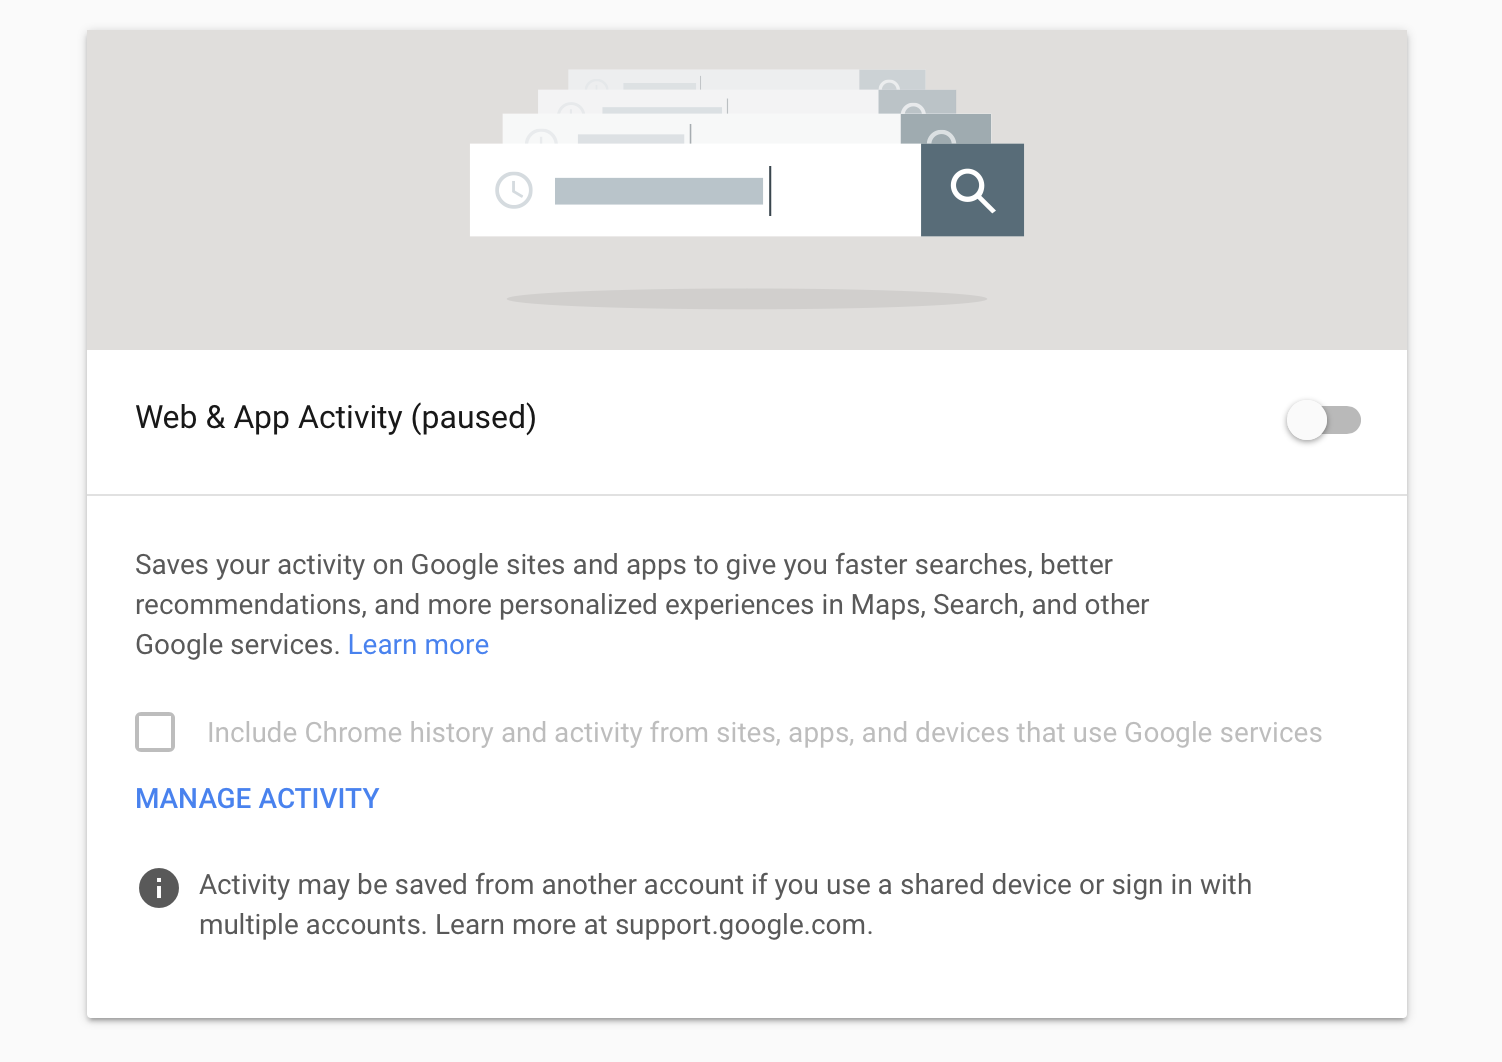Click the white search field in the illustration

pyautogui.click(x=695, y=190)
